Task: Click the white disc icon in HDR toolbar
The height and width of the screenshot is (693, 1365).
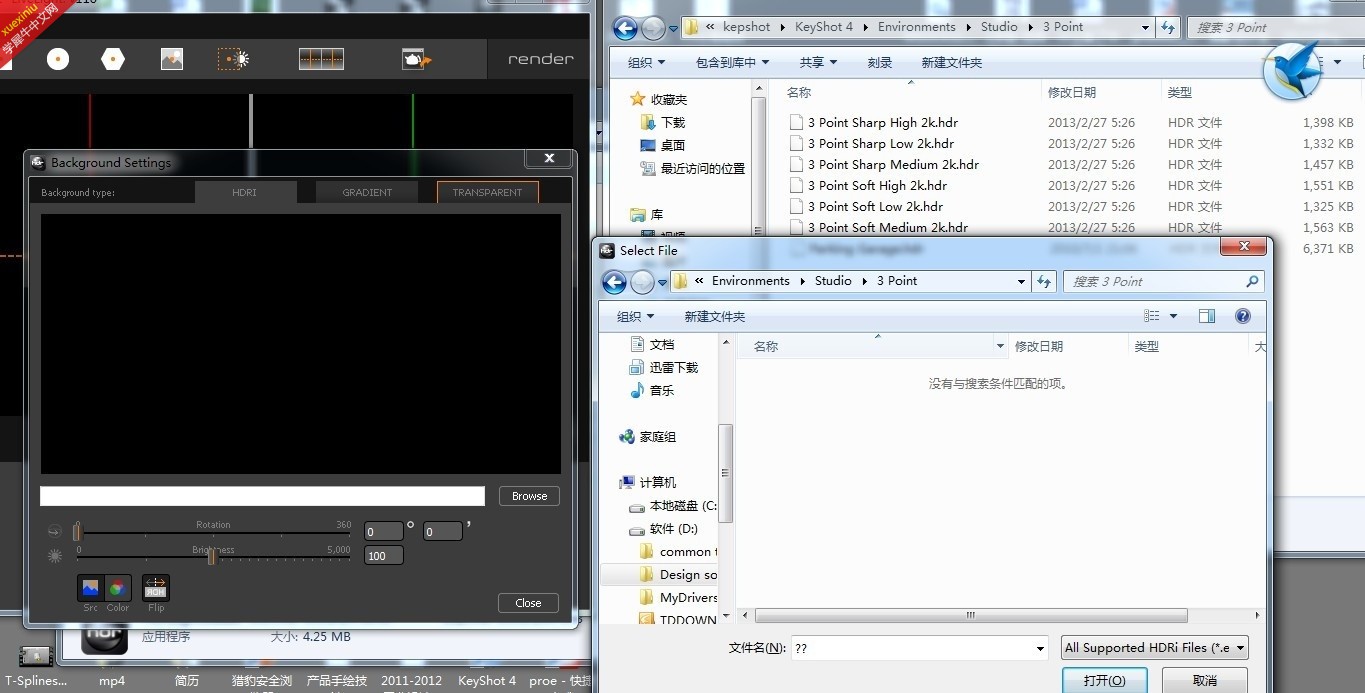Action: 58,59
